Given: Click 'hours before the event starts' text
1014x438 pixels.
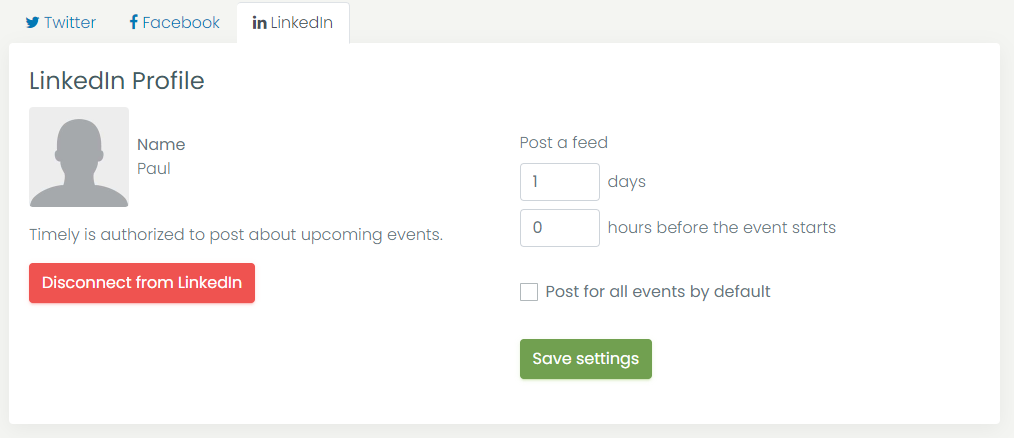Looking at the screenshot, I should pos(722,228).
